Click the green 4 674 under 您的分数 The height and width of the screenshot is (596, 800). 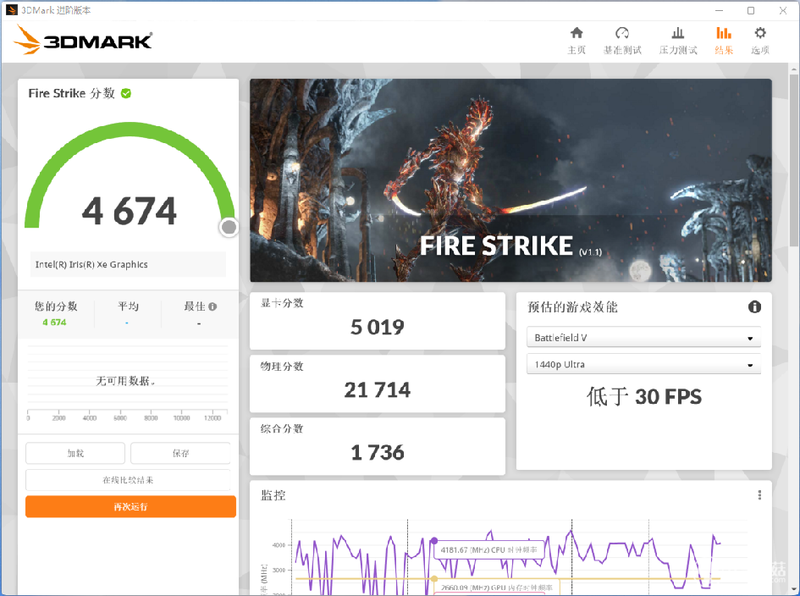click(x=55, y=322)
